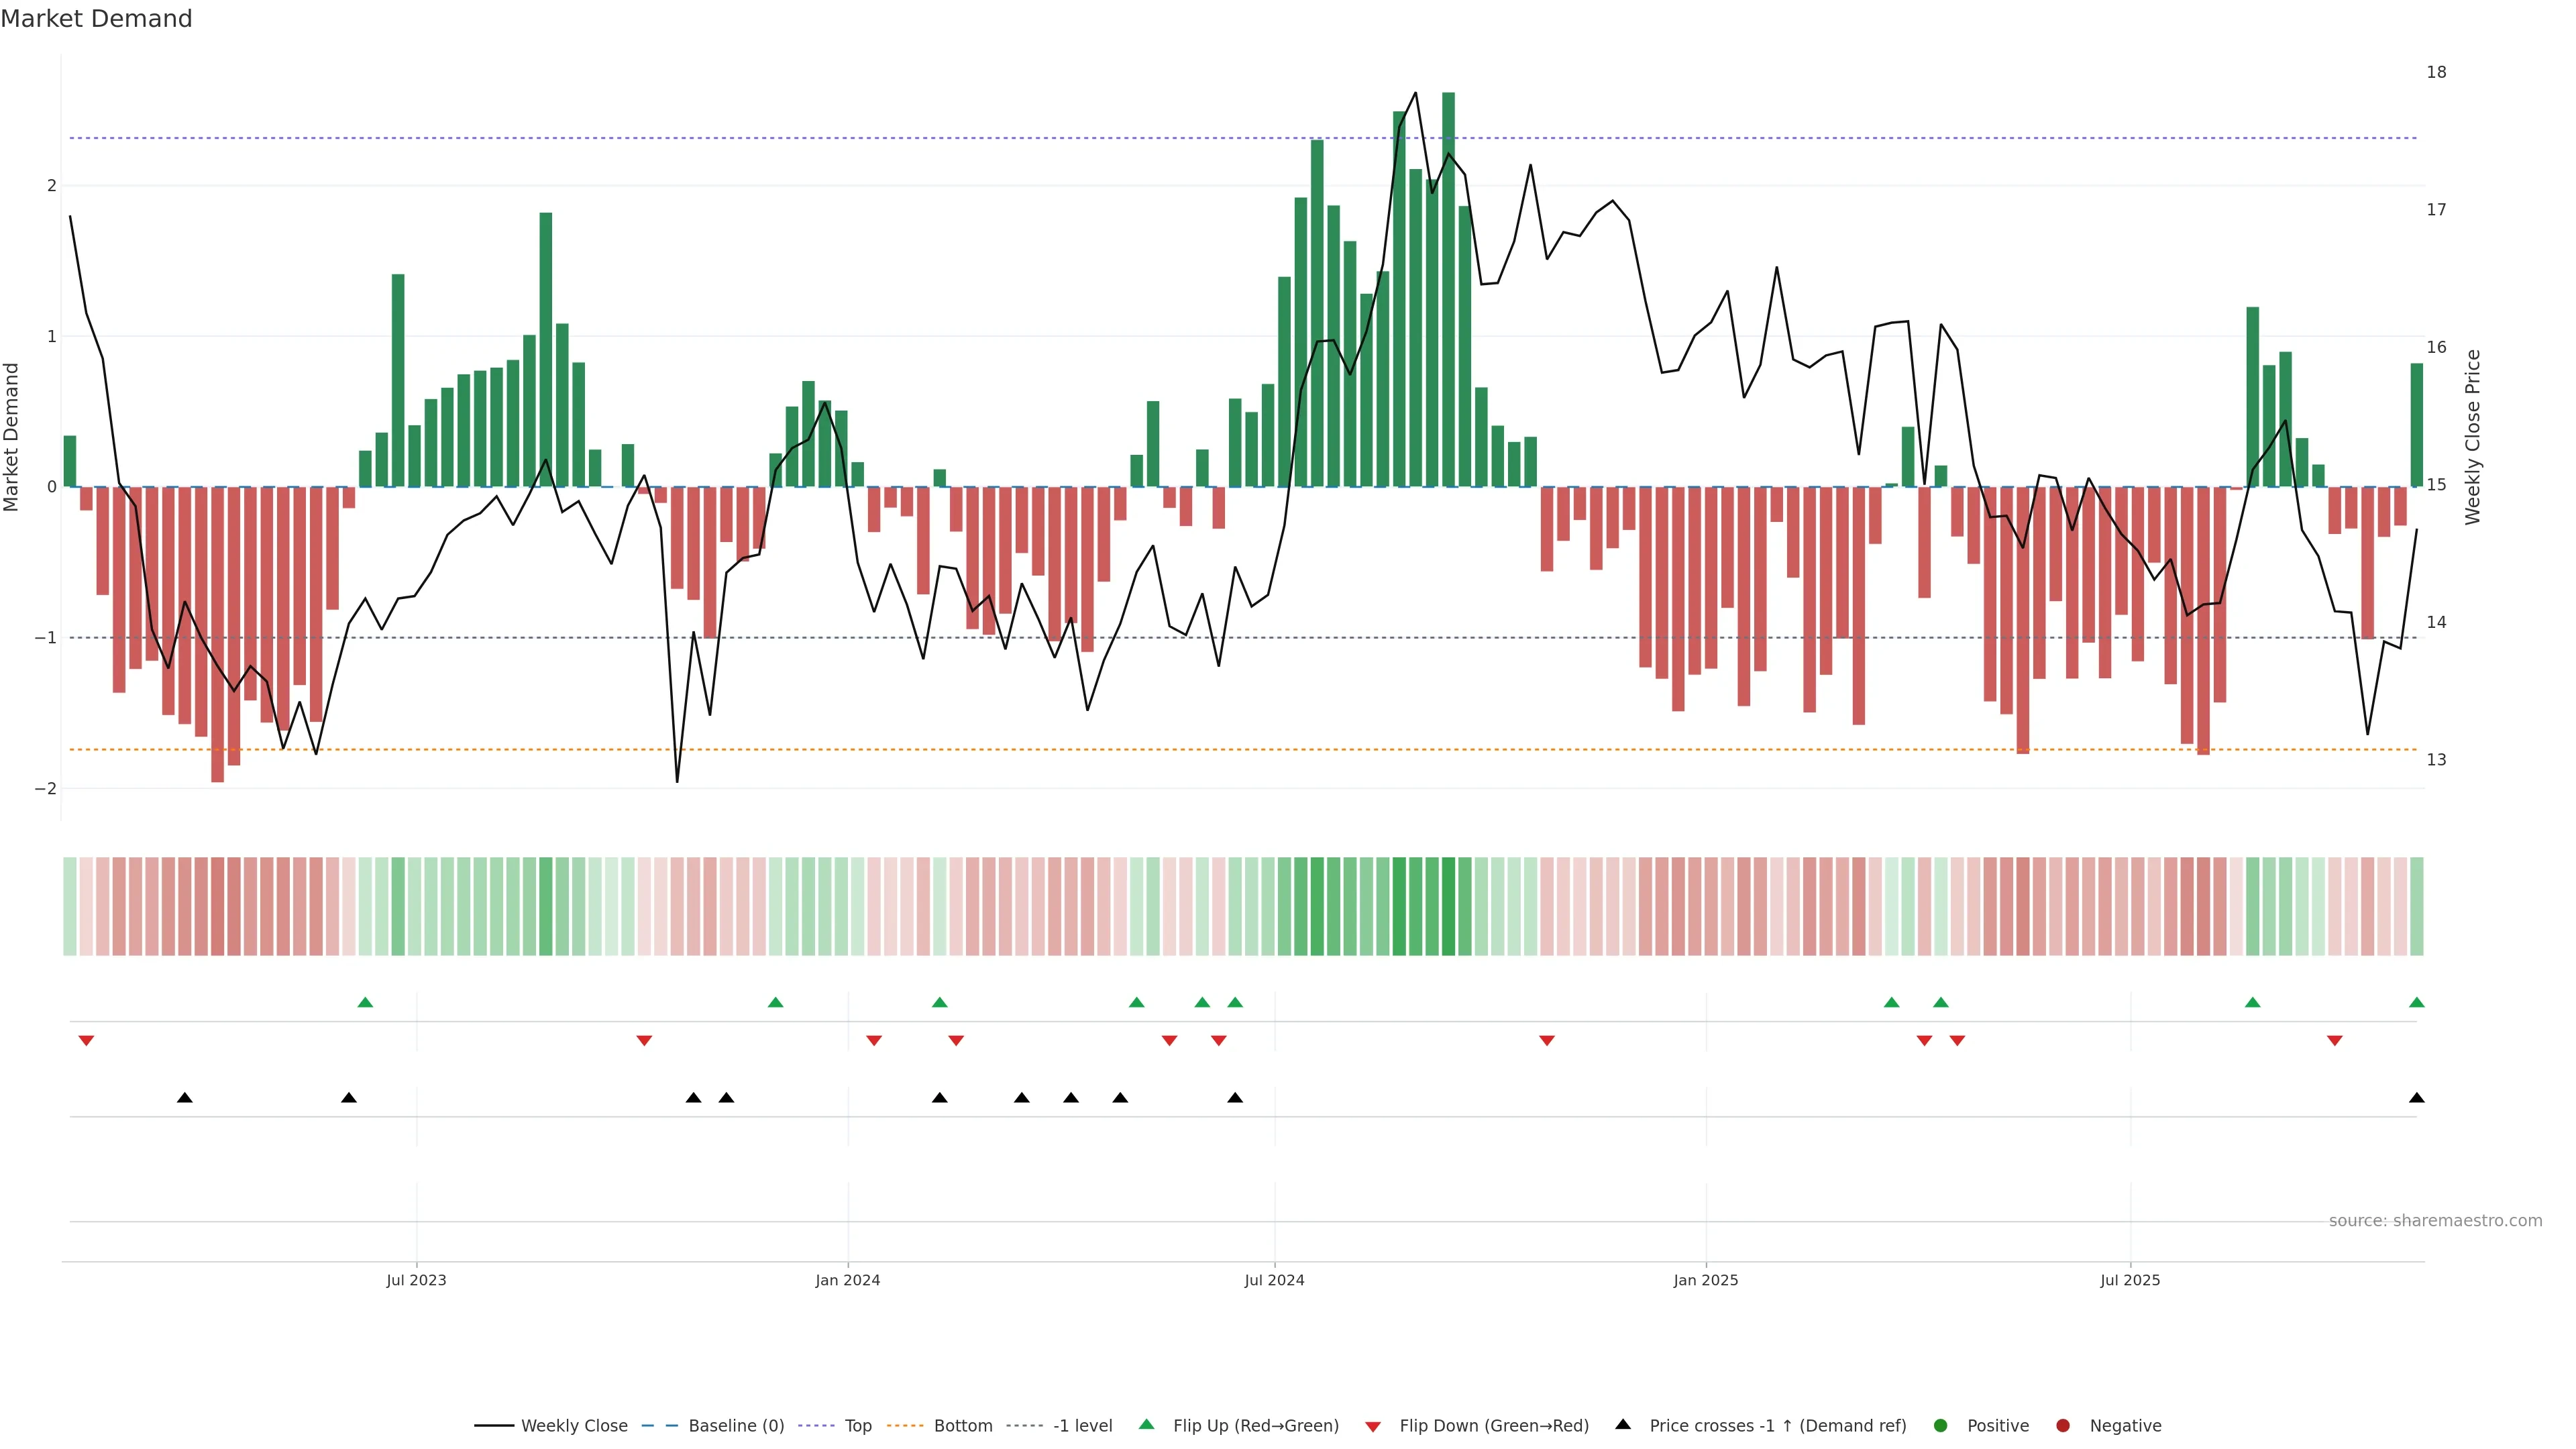This screenshot has width=2576, height=1449.
Task: Click the Market Demand chart title
Action: pyautogui.click(x=96, y=19)
